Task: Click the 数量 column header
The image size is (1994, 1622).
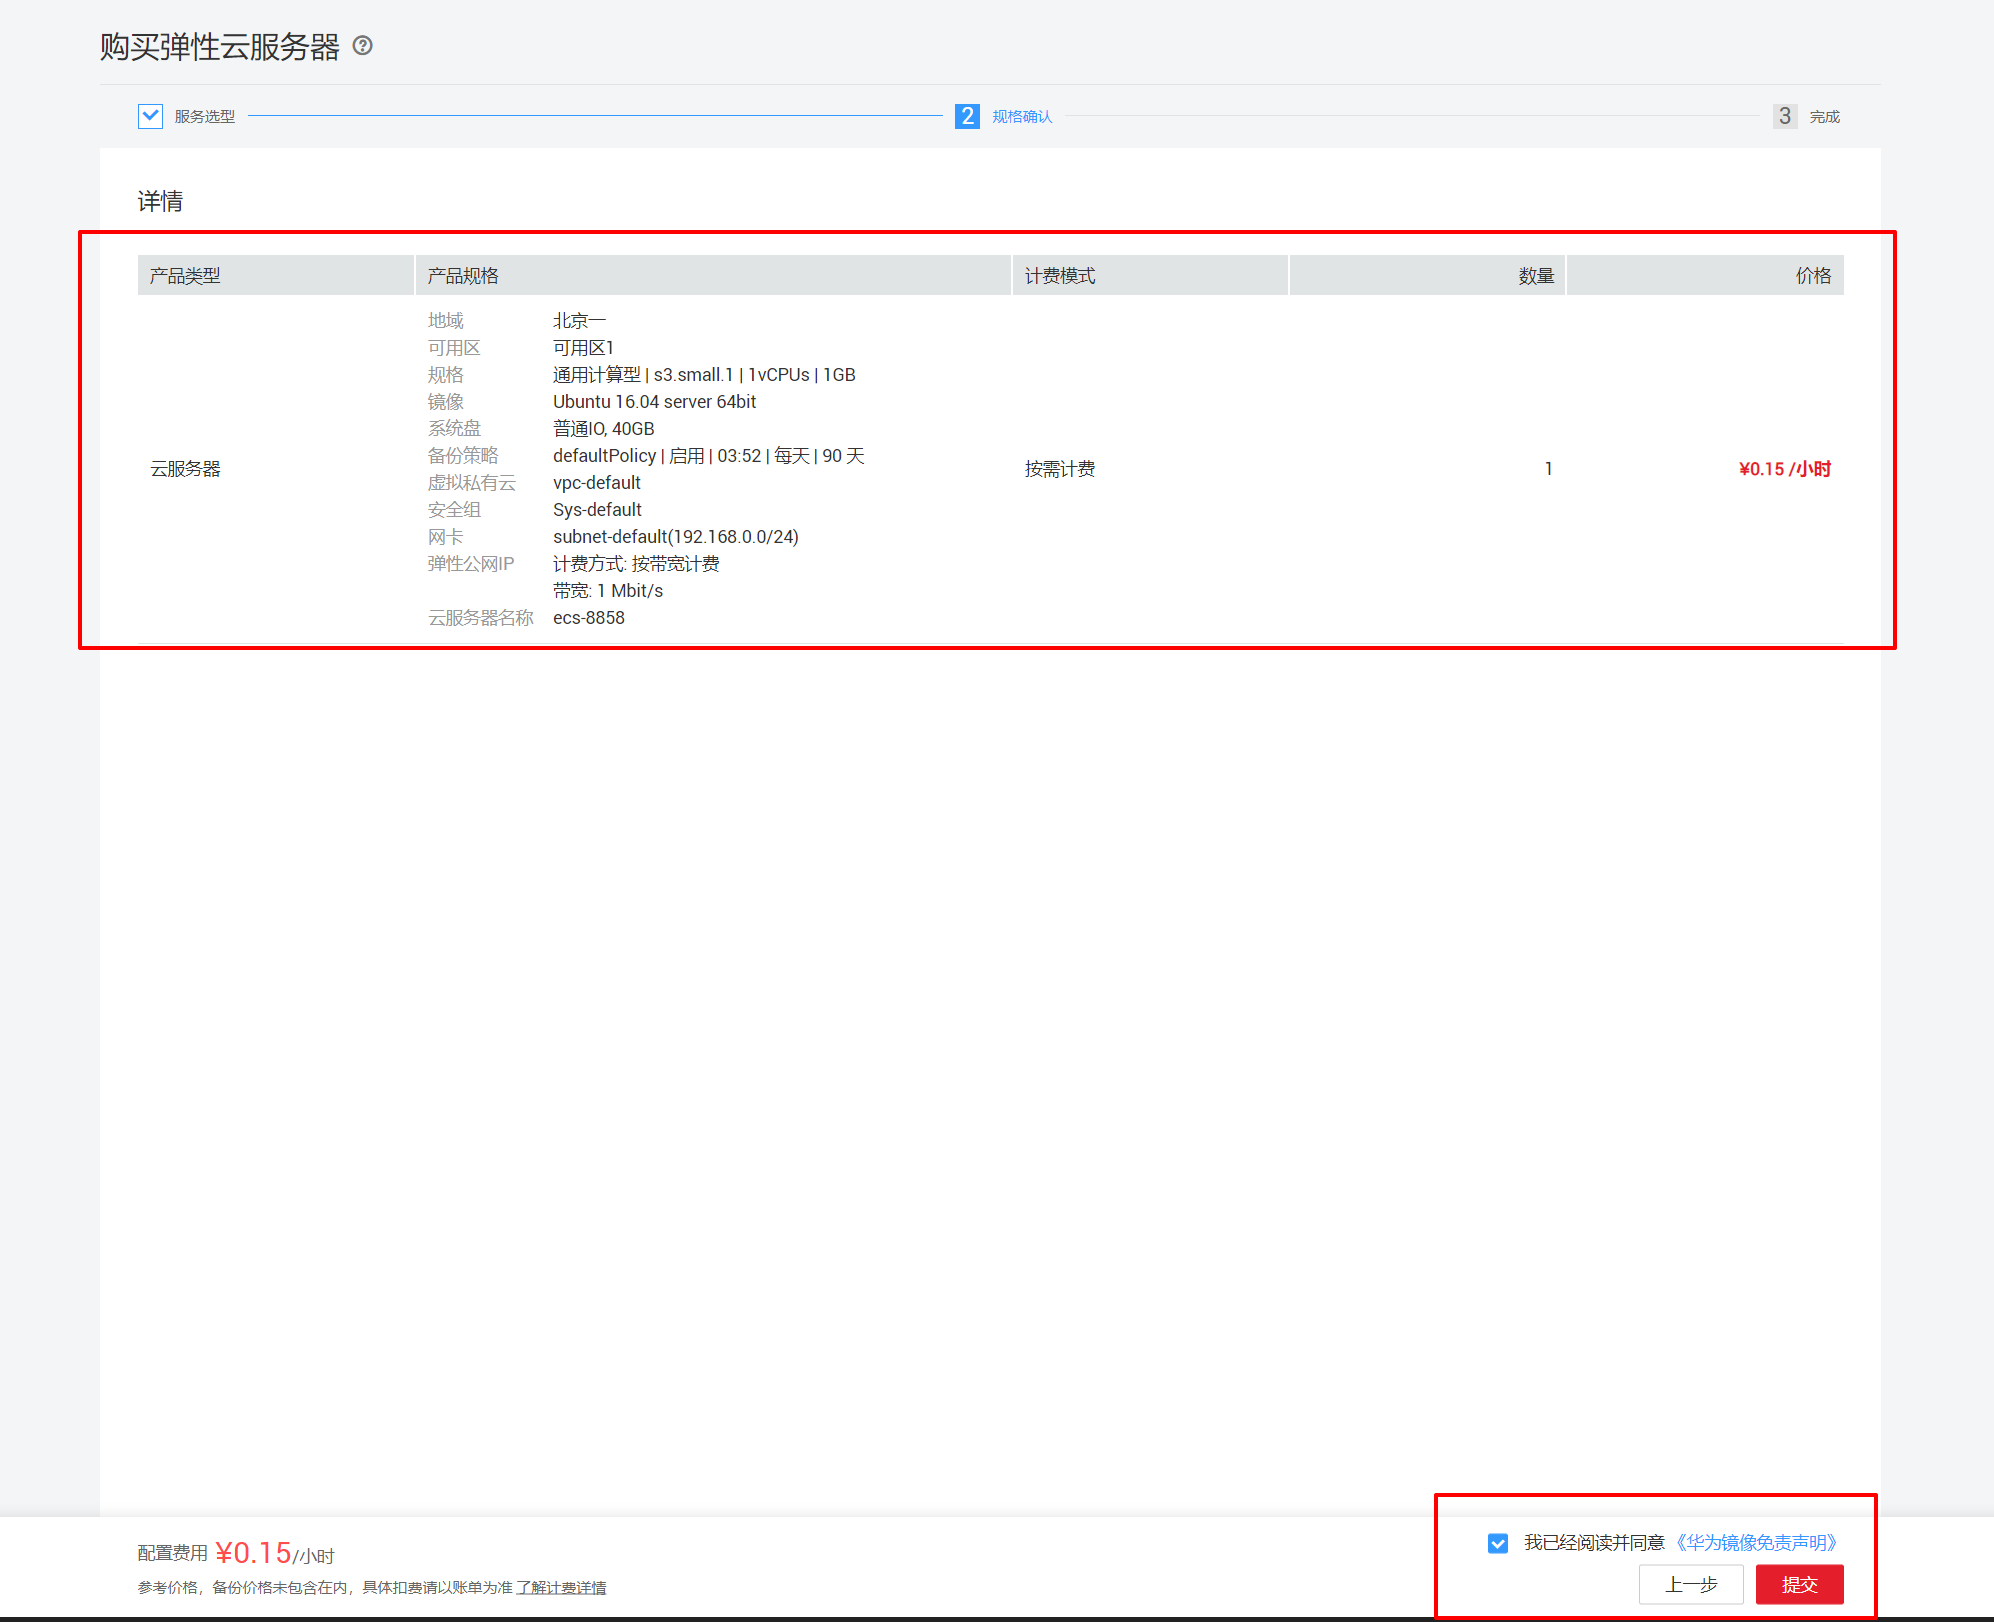Action: [x=1536, y=276]
